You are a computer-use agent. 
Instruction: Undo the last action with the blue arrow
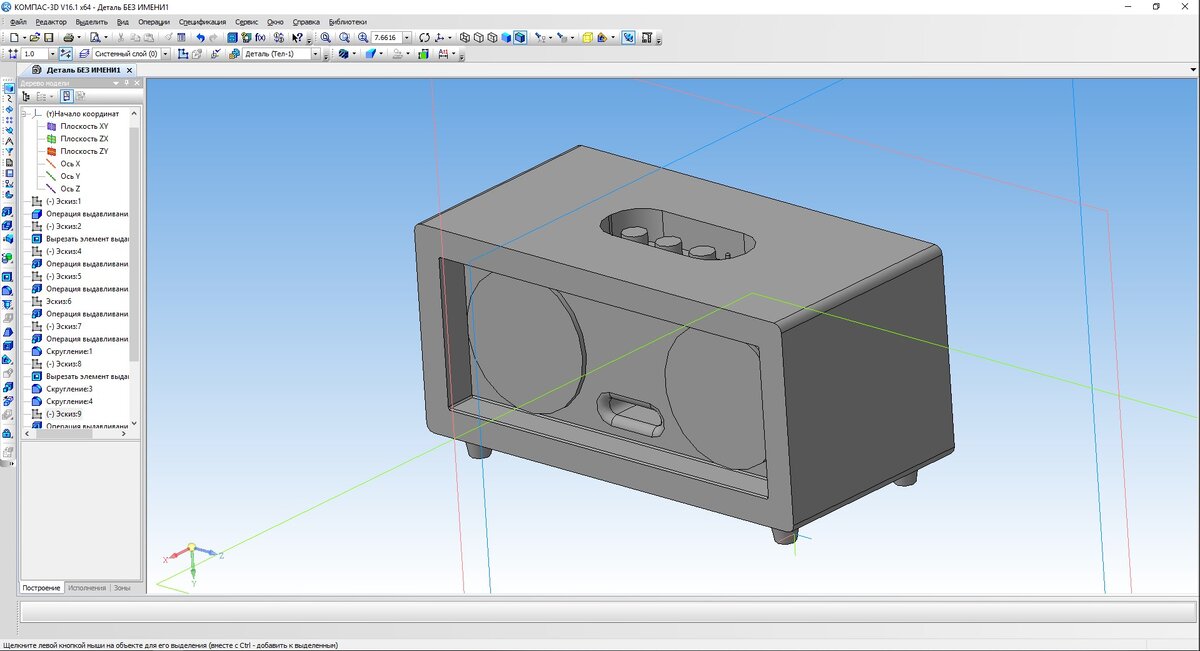pyautogui.click(x=201, y=37)
